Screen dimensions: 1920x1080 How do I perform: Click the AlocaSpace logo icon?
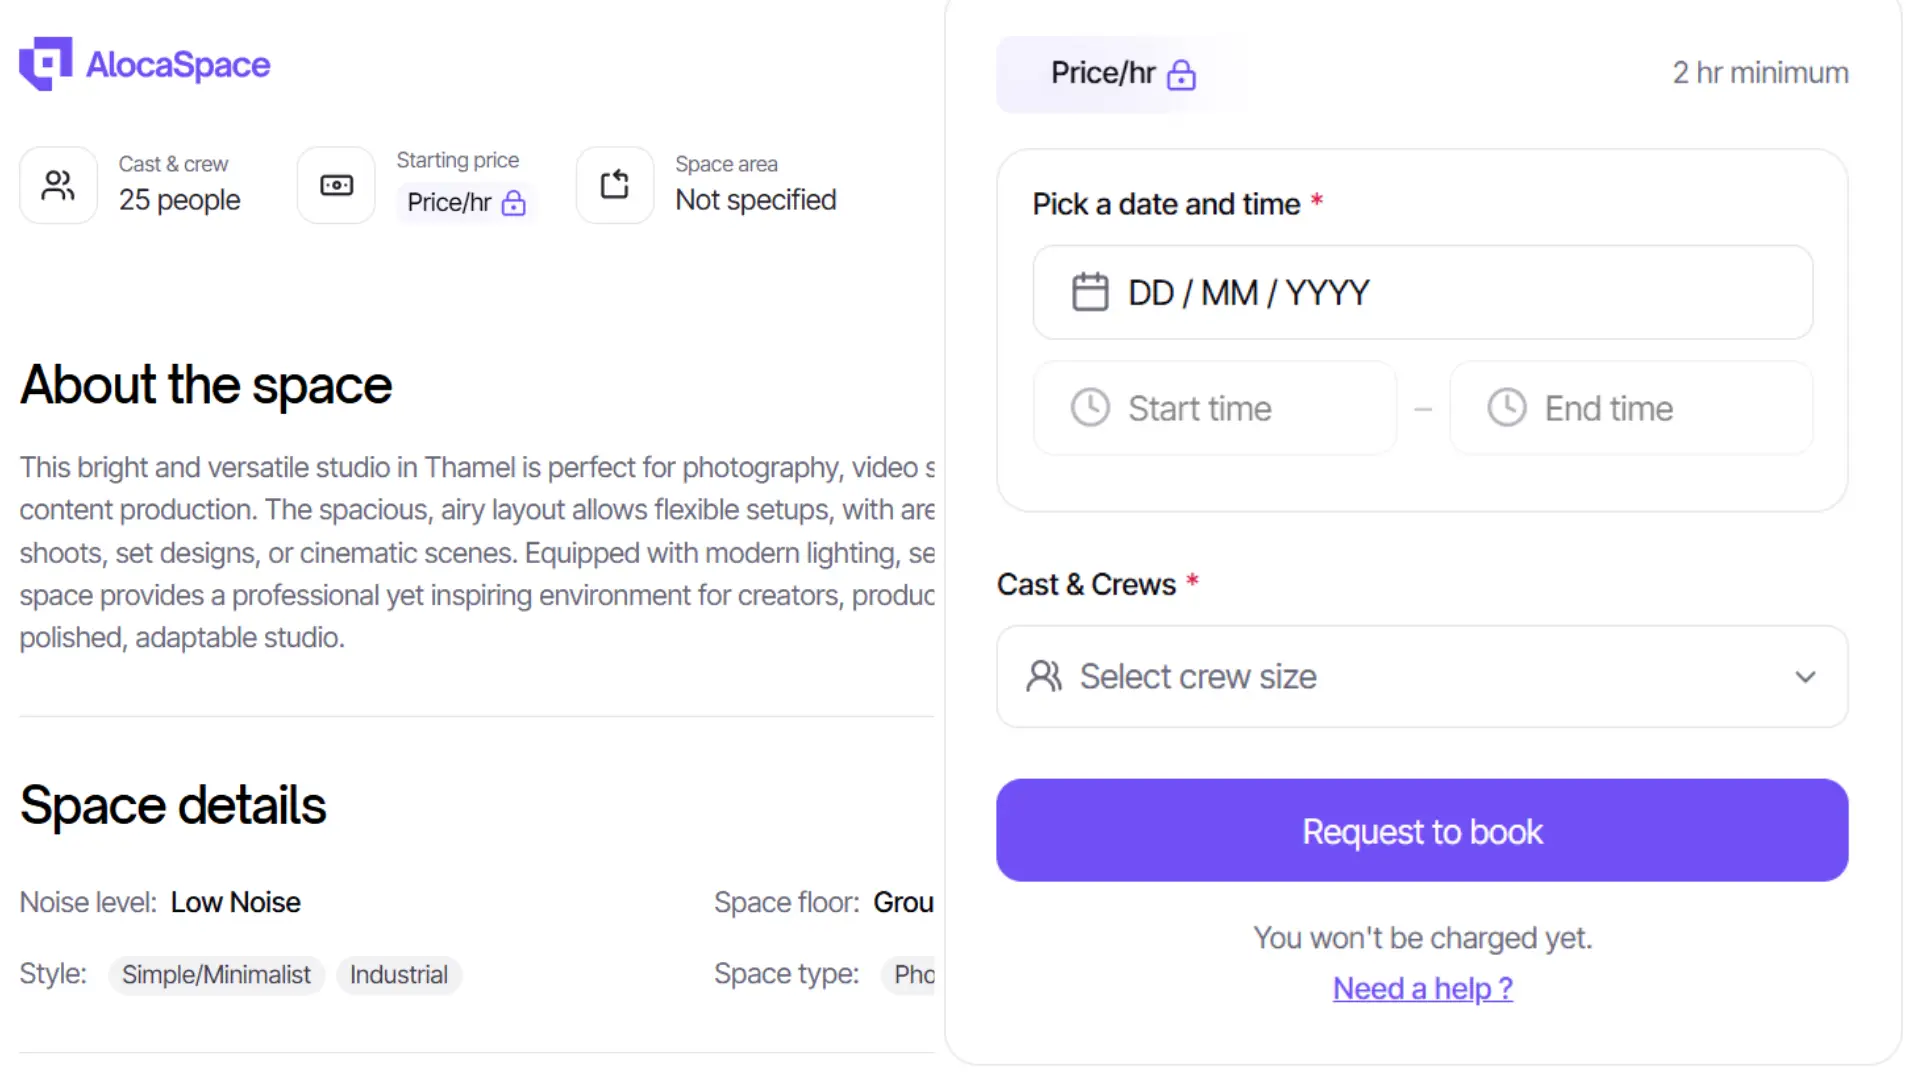tap(45, 64)
